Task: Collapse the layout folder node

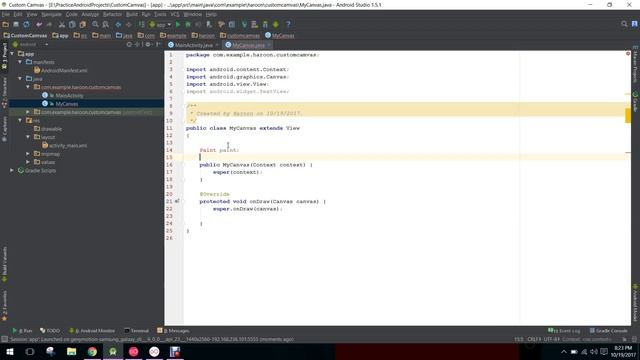Action: (x=28, y=137)
